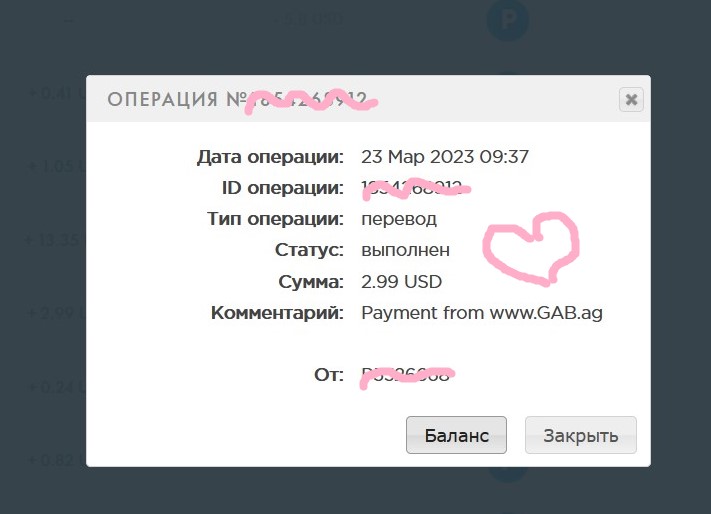711x514 pixels.
Task: Click the comment Payment from www.GAB.ag
Action: [x=482, y=313]
